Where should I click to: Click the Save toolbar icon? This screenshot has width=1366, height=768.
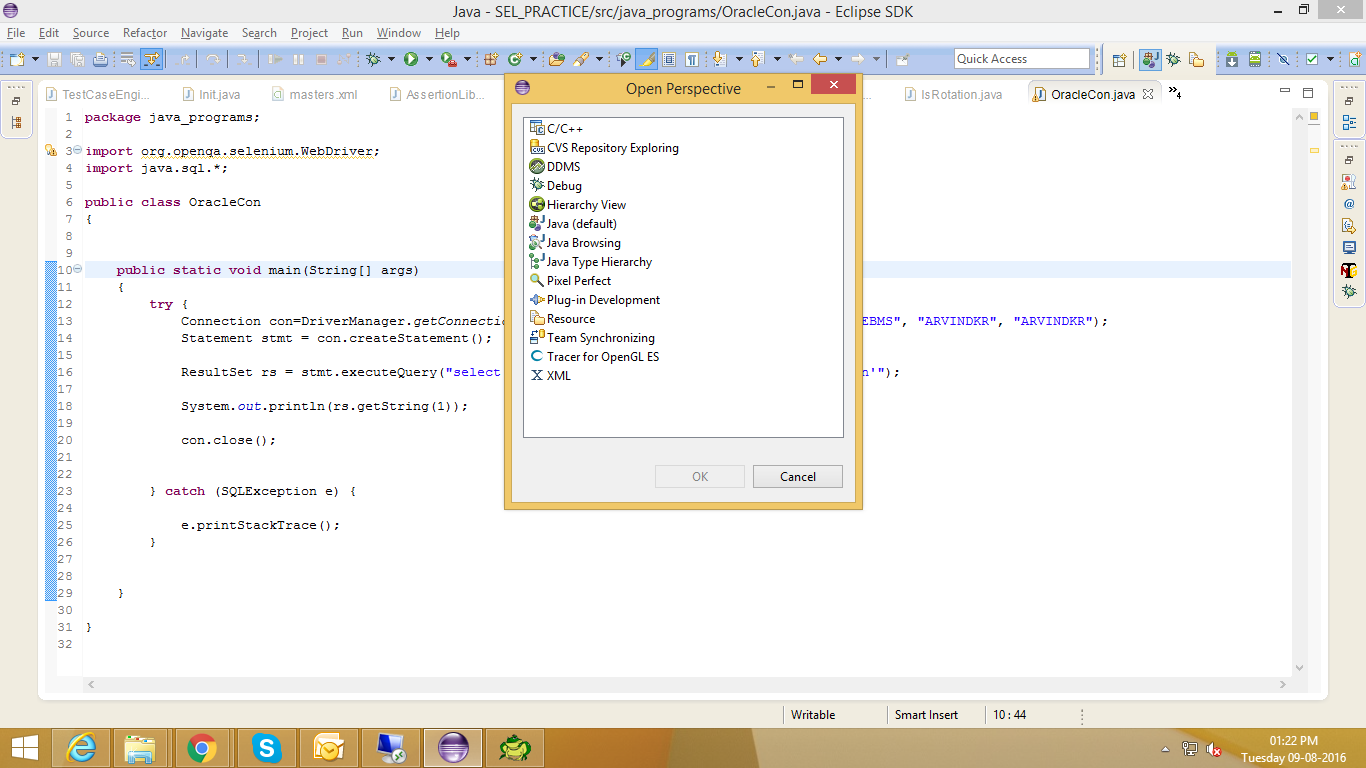54,59
